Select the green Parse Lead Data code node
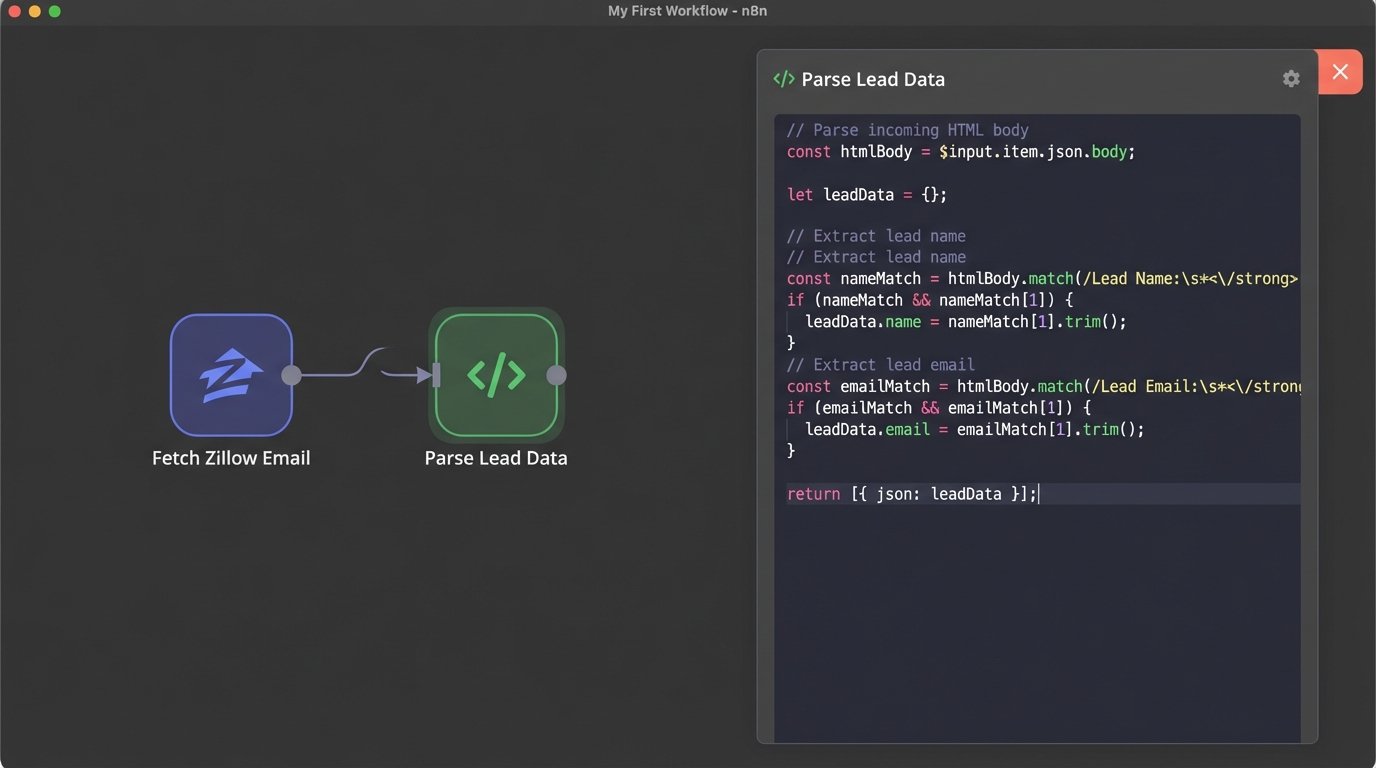 496,375
